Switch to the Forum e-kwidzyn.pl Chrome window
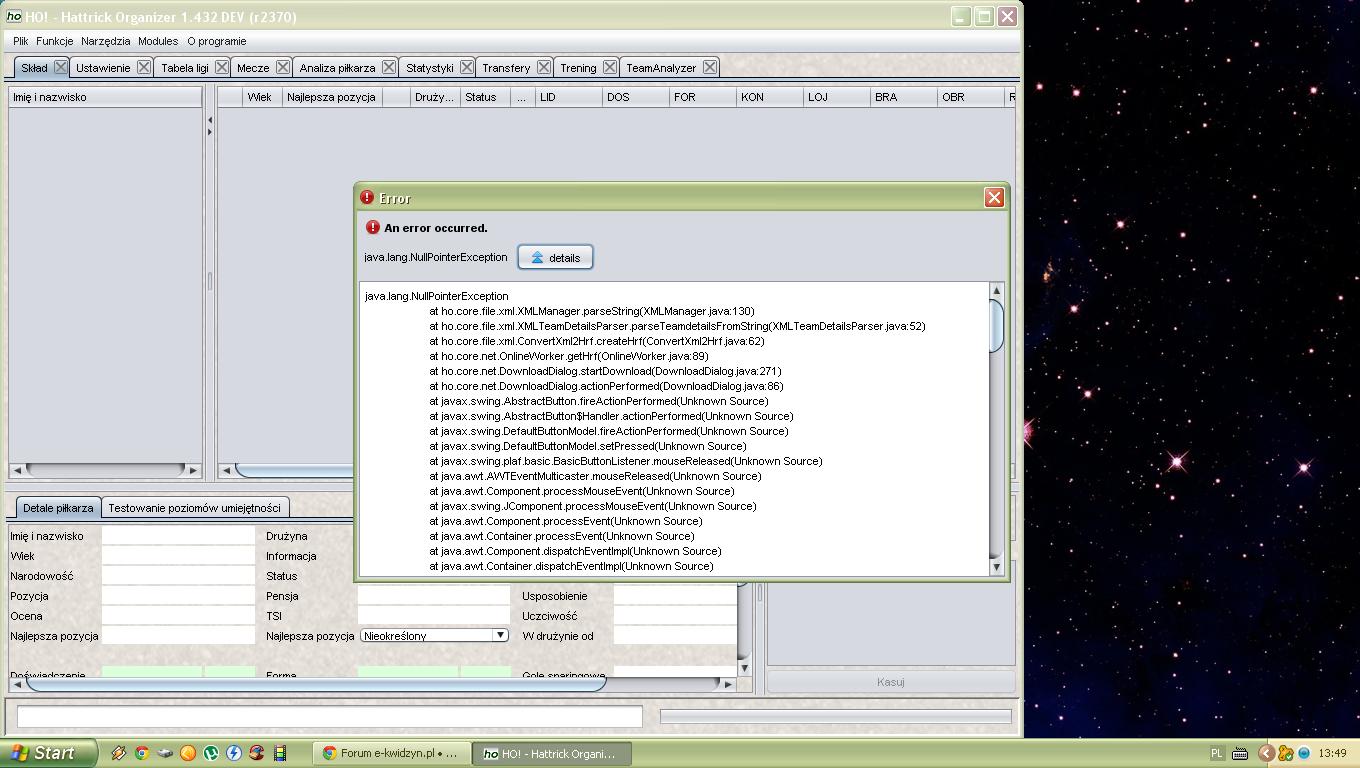The height and width of the screenshot is (768, 1360). pos(390,753)
